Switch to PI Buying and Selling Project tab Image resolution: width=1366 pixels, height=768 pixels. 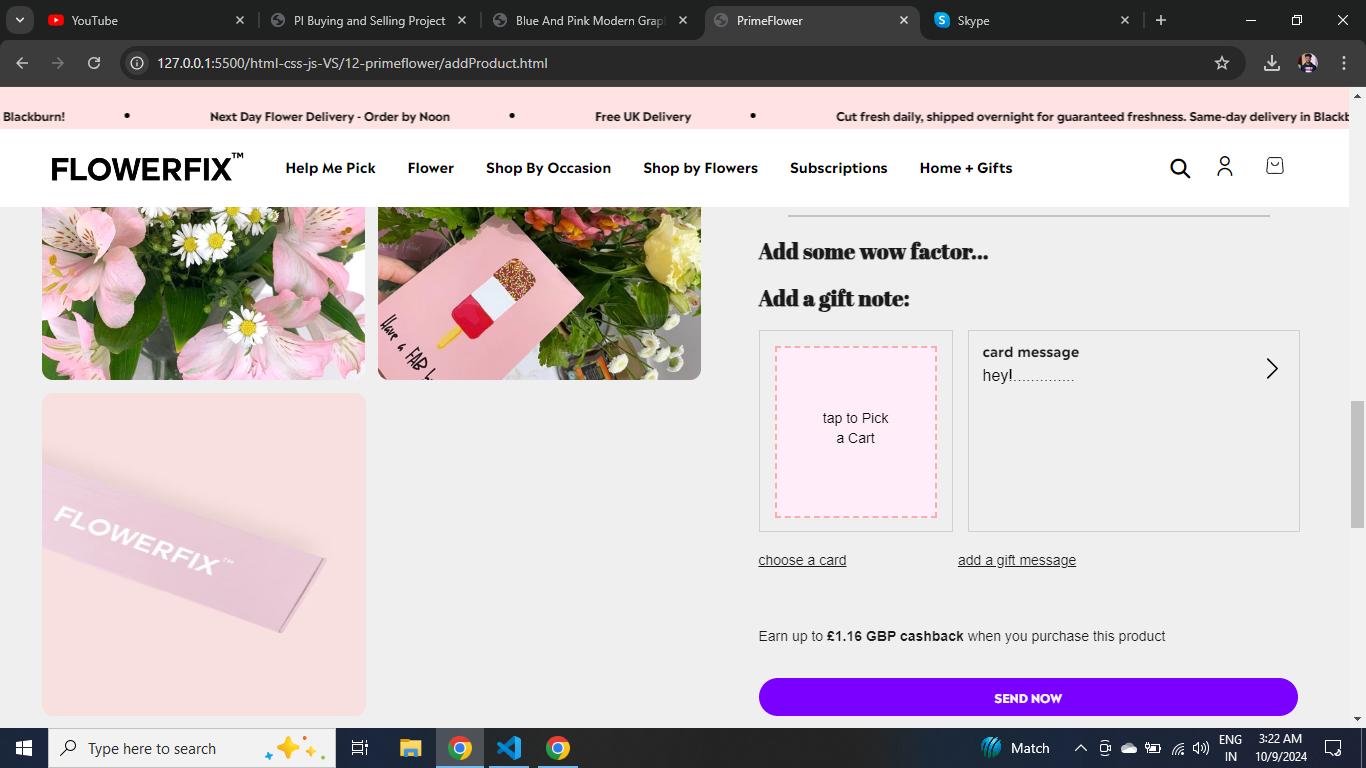(370, 20)
